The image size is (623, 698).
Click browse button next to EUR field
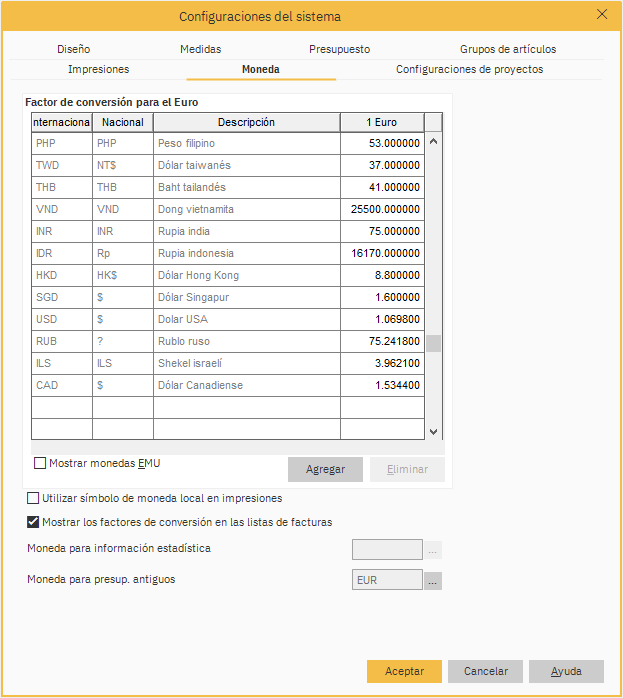click(433, 580)
